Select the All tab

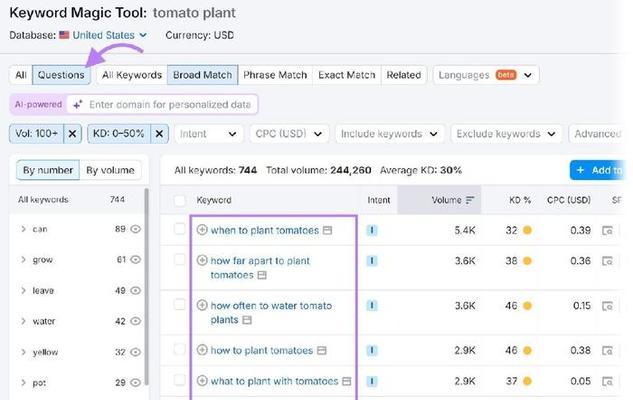click(x=21, y=75)
